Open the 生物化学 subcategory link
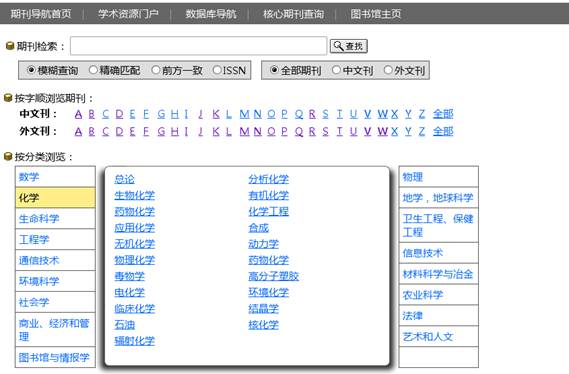569x374 pixels. coord(135,196)
